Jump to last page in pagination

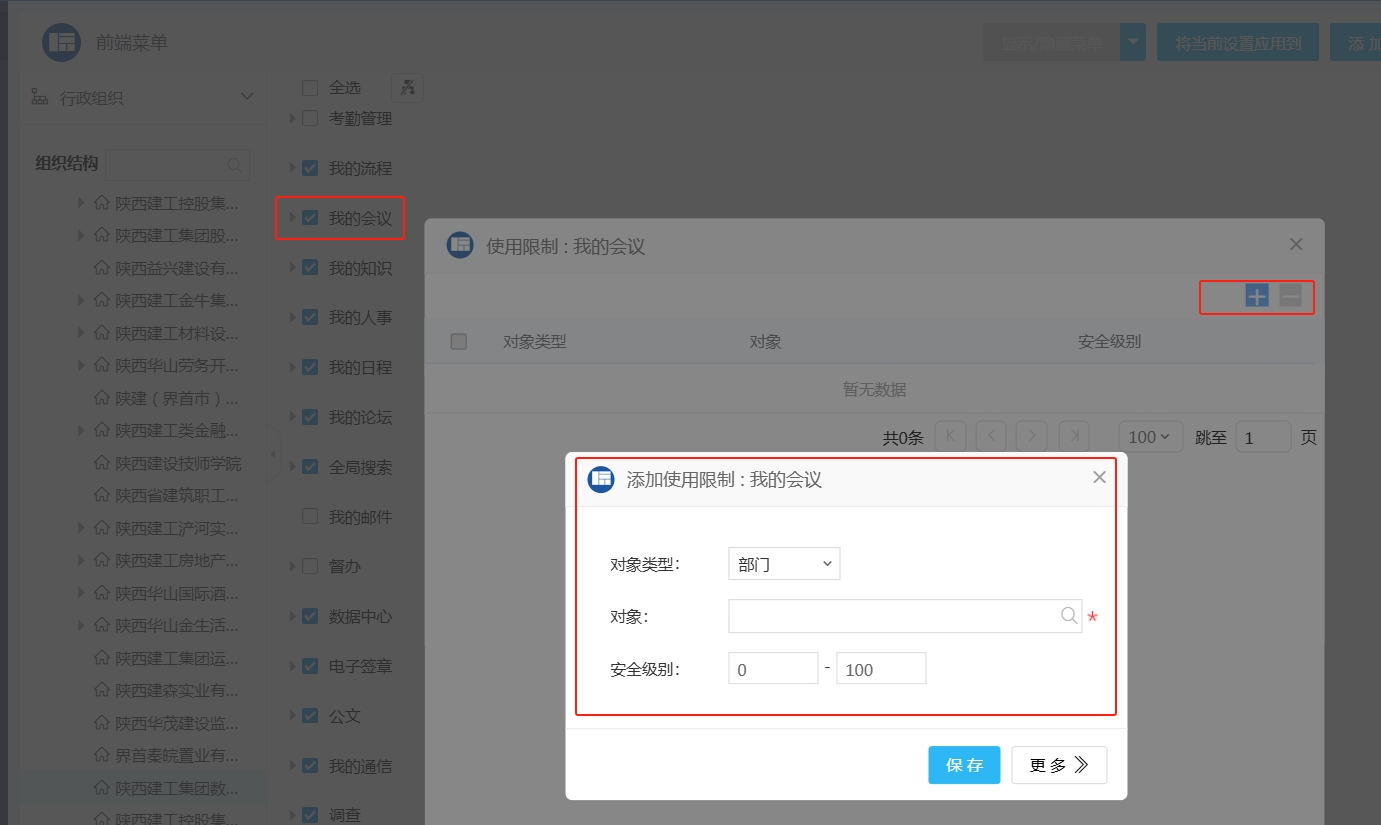pyautogui.click(x=1073, y=437)
